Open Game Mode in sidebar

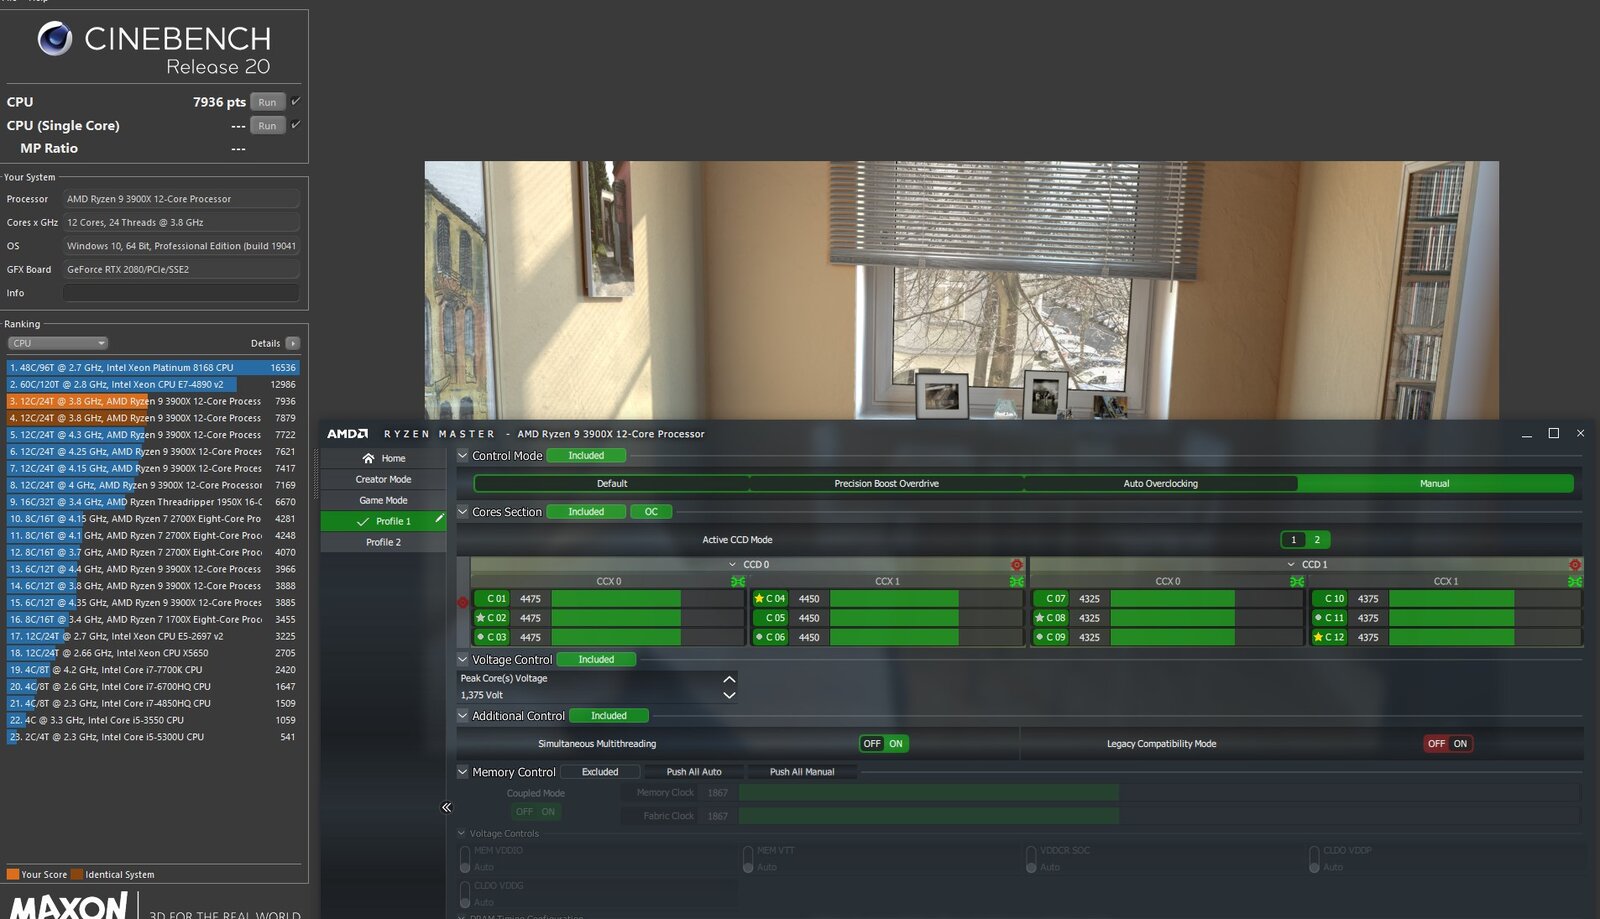coord(383,500)
